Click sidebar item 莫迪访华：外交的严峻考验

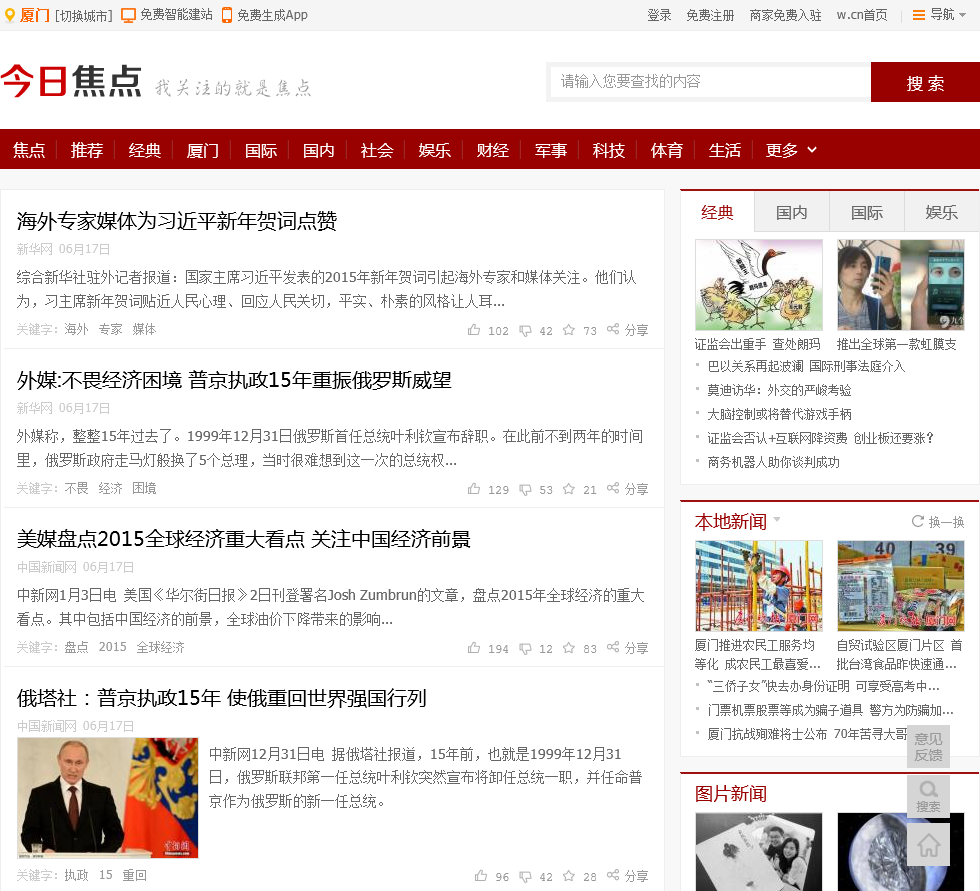(779, 391)
